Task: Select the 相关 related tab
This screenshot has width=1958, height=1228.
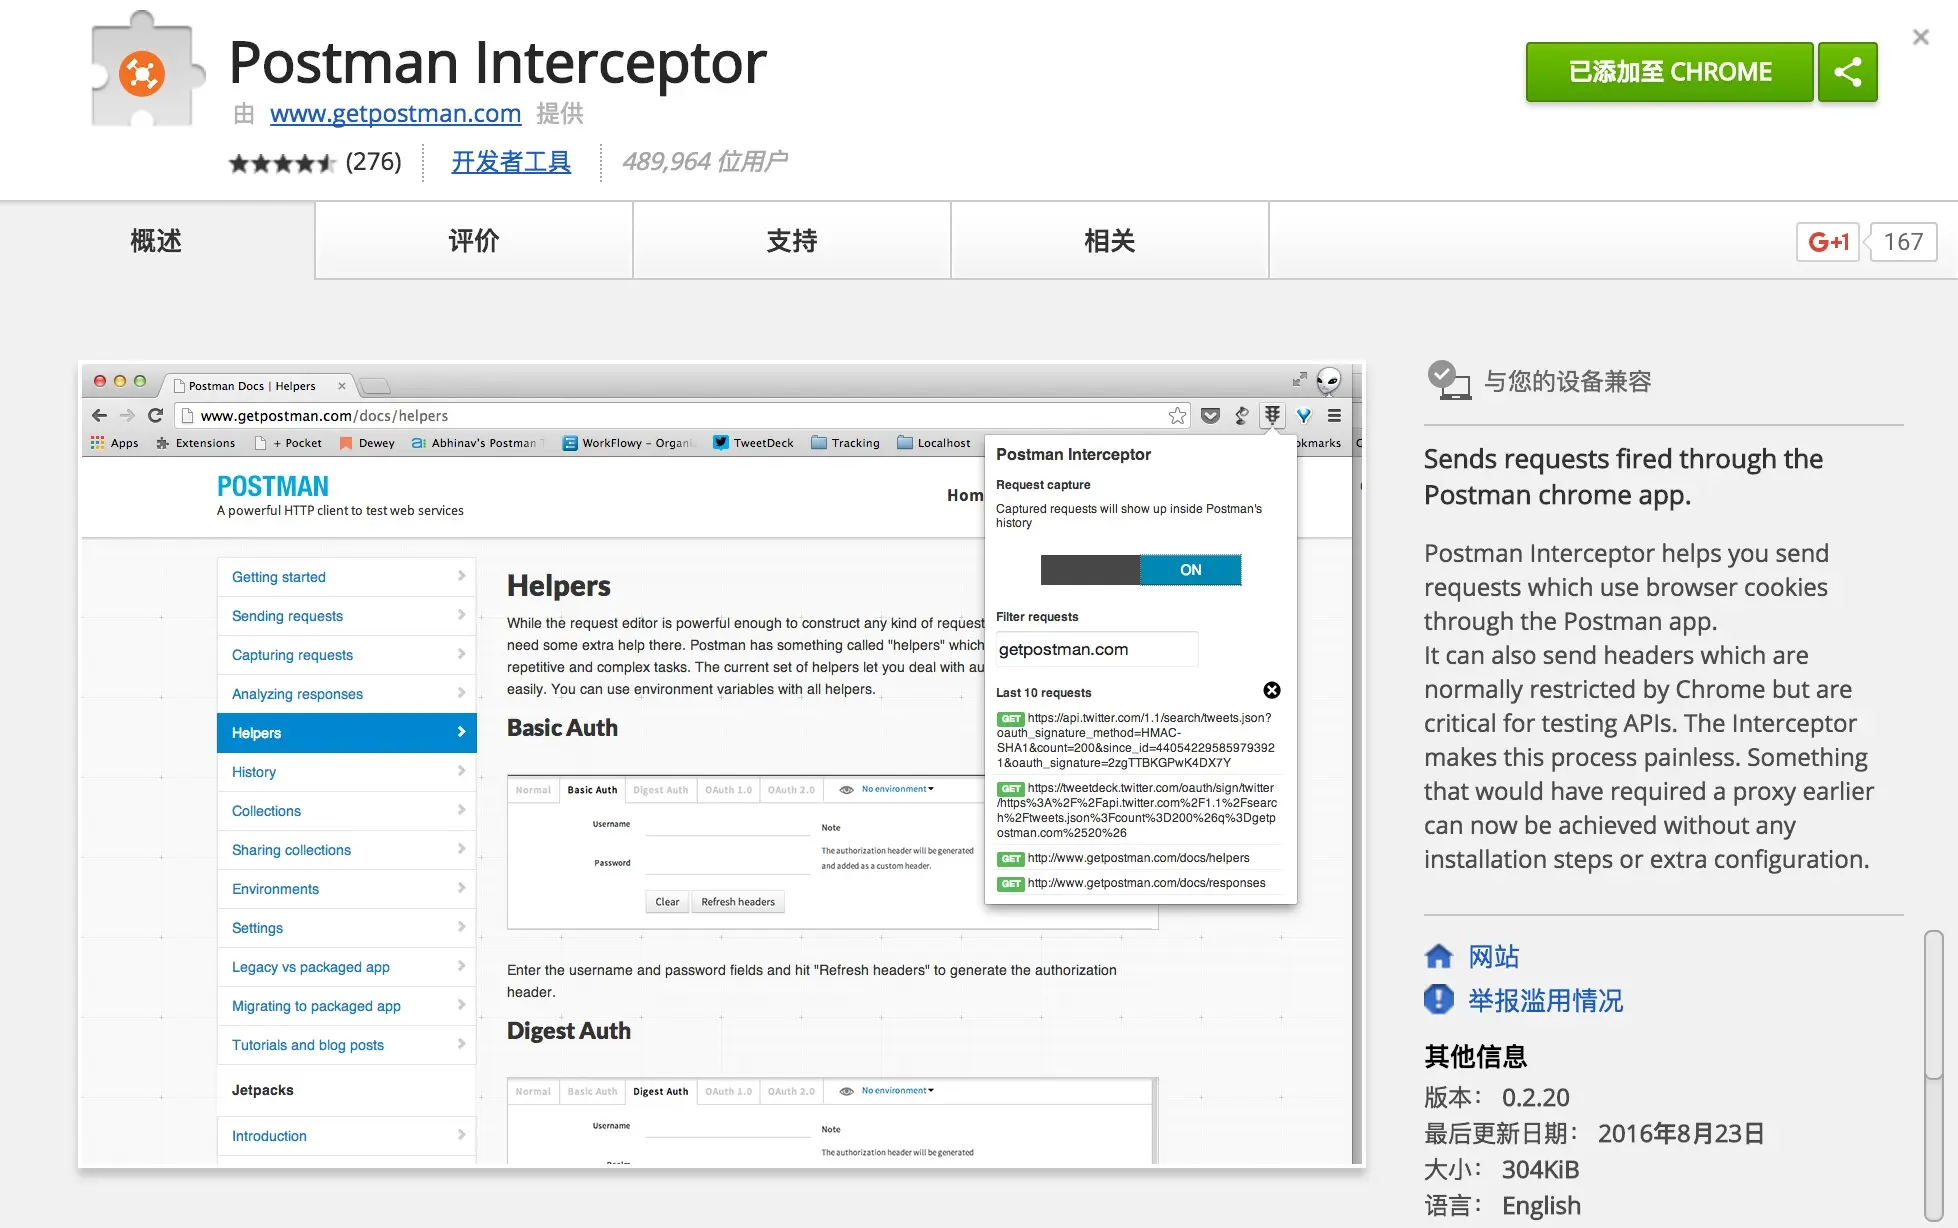Action: click(x=1109, y=241)
